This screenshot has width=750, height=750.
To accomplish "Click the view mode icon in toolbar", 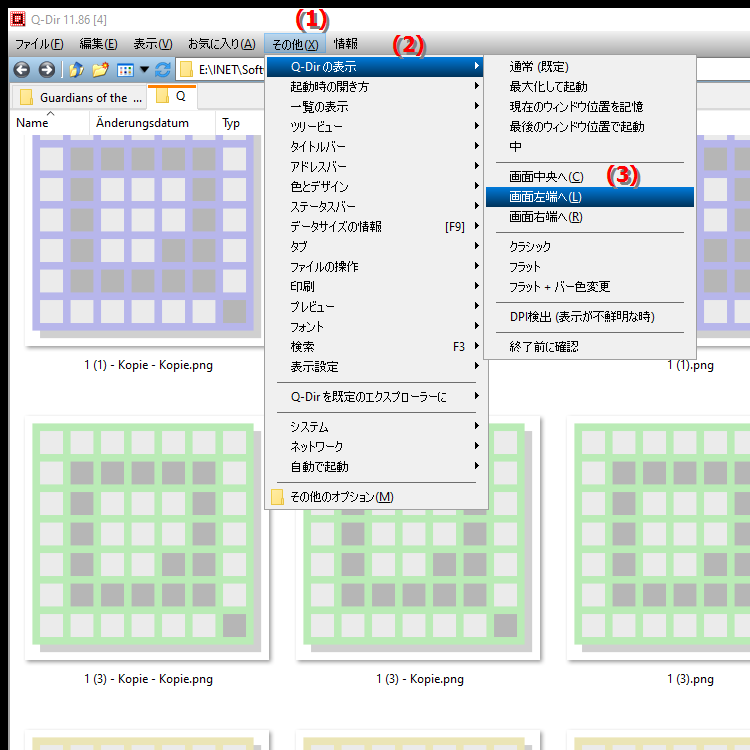I will tap(125, 70).
